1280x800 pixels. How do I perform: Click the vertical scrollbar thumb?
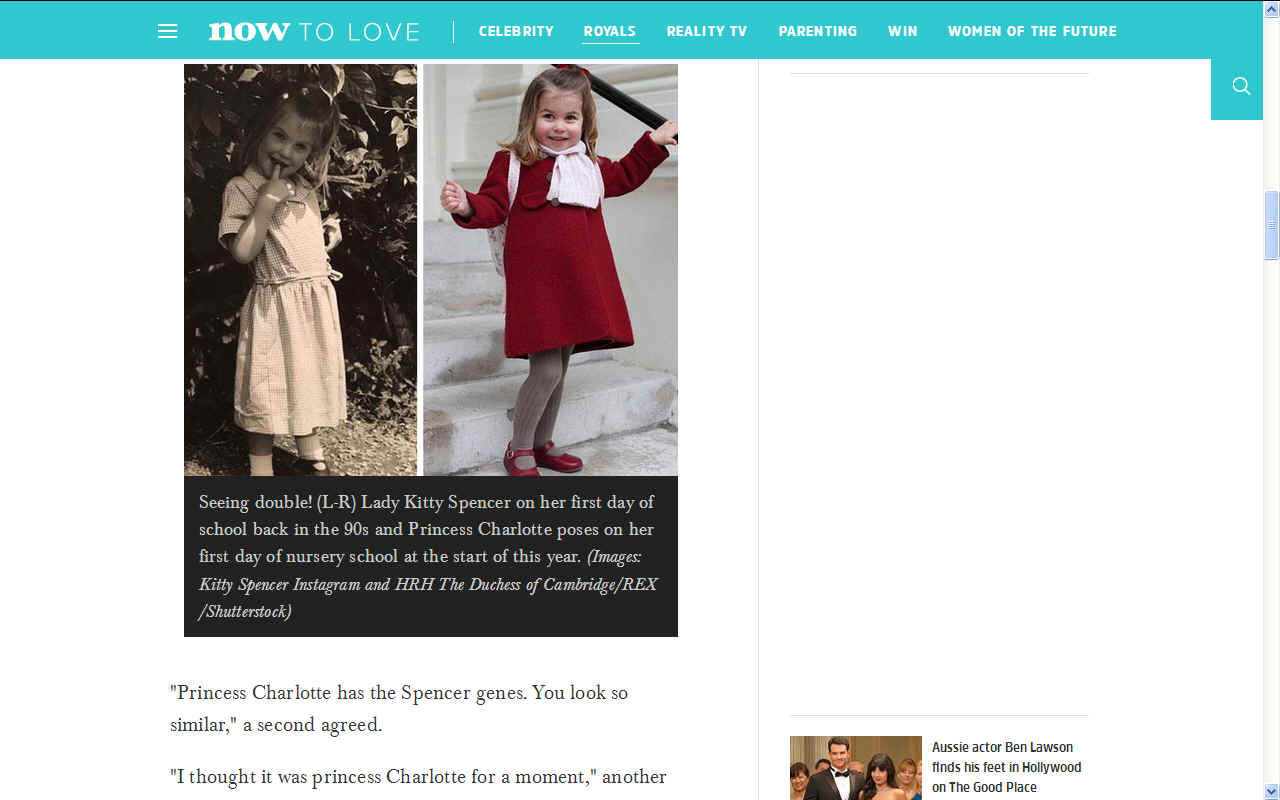pos(1271,225)
